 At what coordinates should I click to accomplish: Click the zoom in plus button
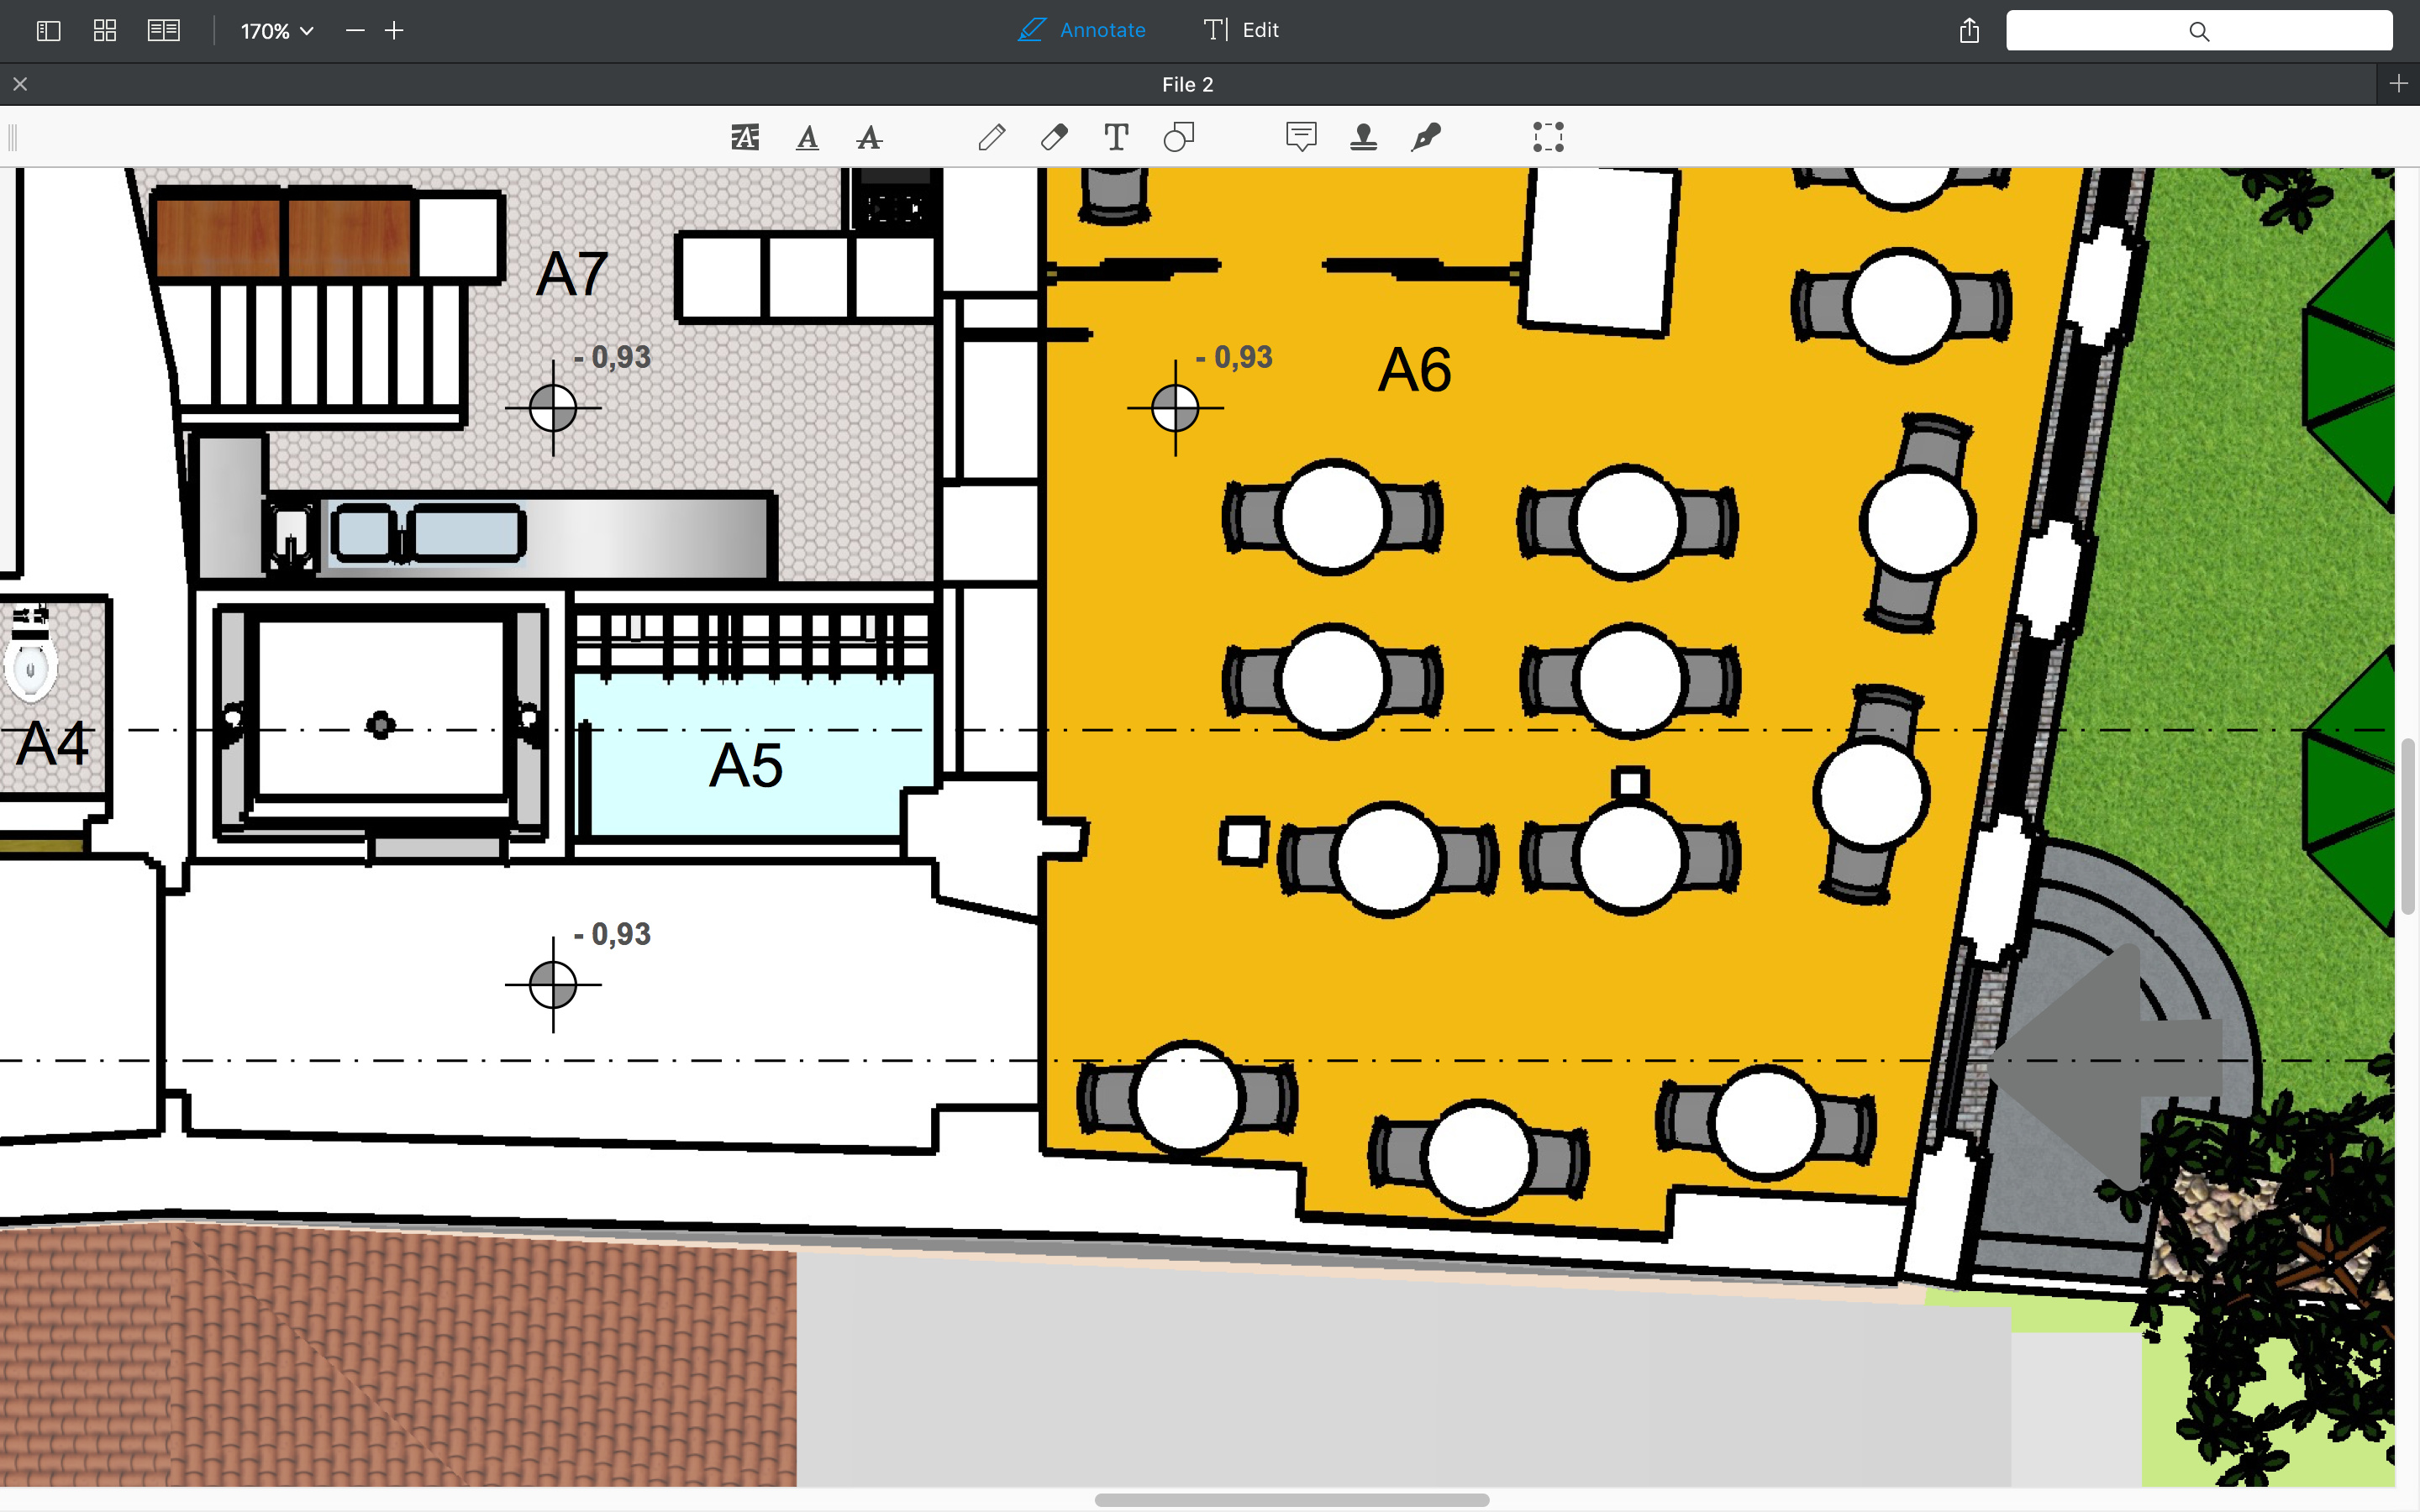coord(394,31)
